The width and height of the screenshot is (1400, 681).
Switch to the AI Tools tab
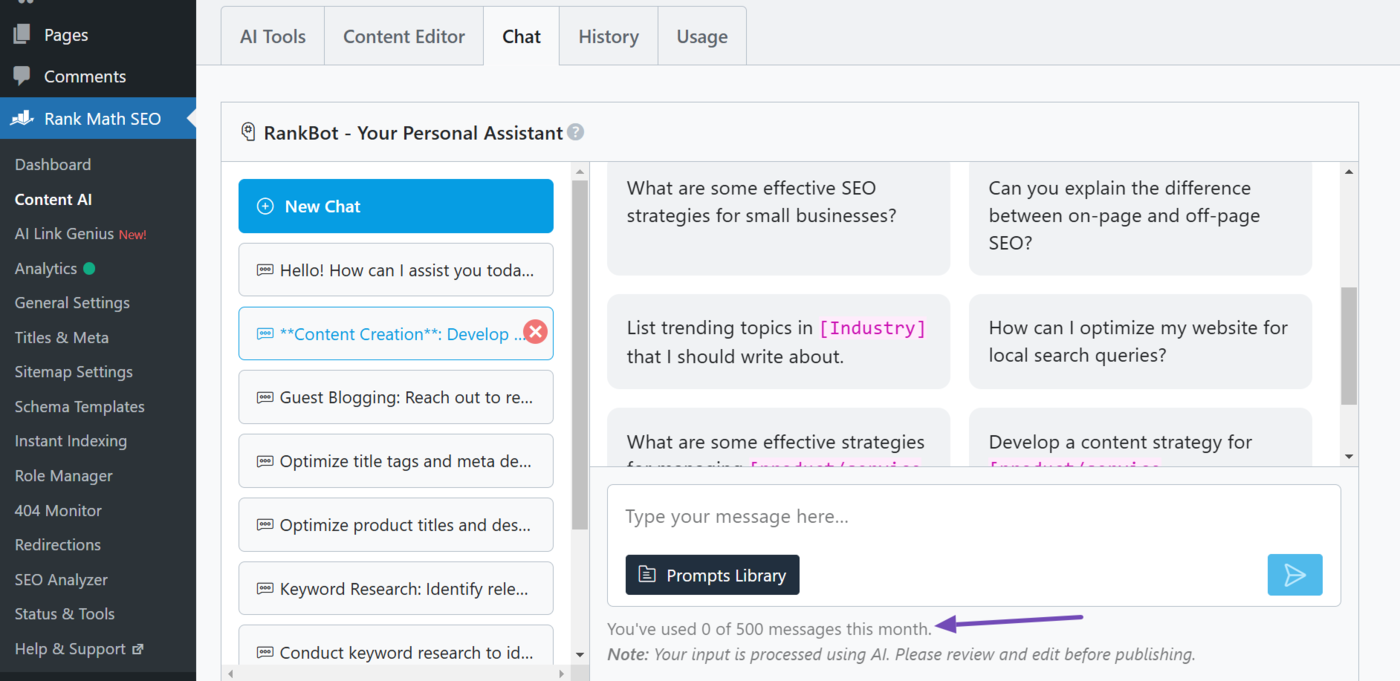273,36
